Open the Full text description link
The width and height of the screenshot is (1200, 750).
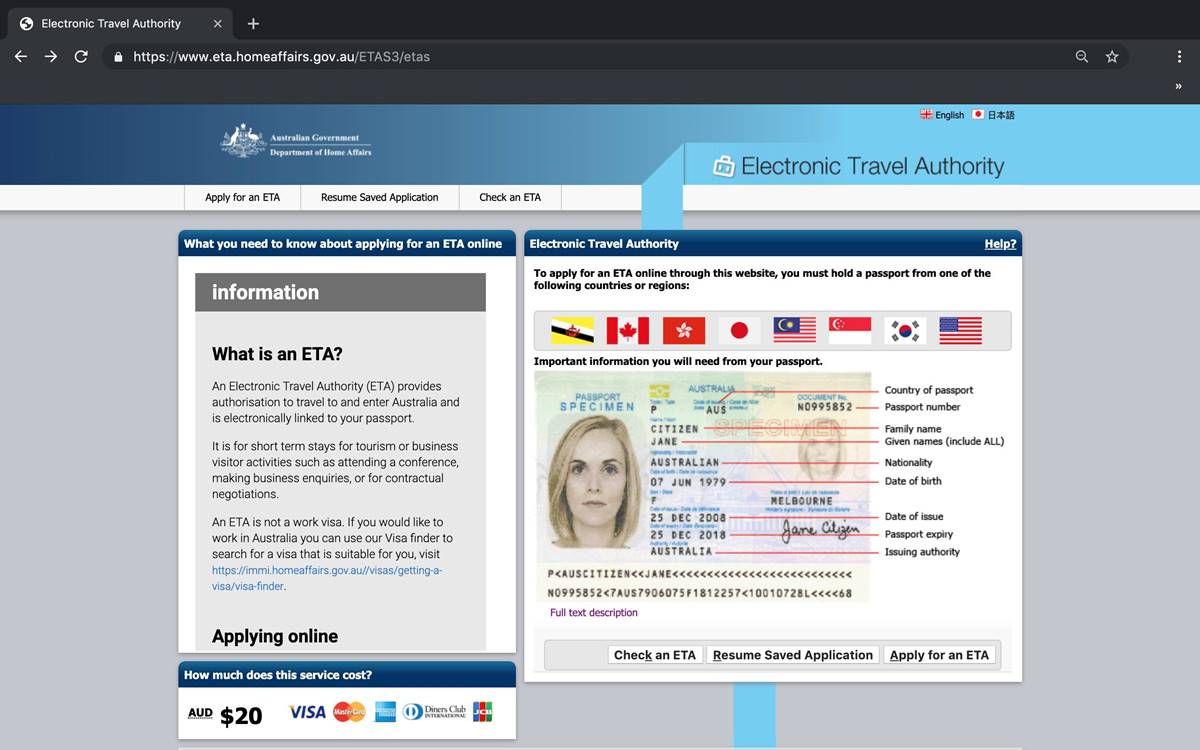pos(593,613)
